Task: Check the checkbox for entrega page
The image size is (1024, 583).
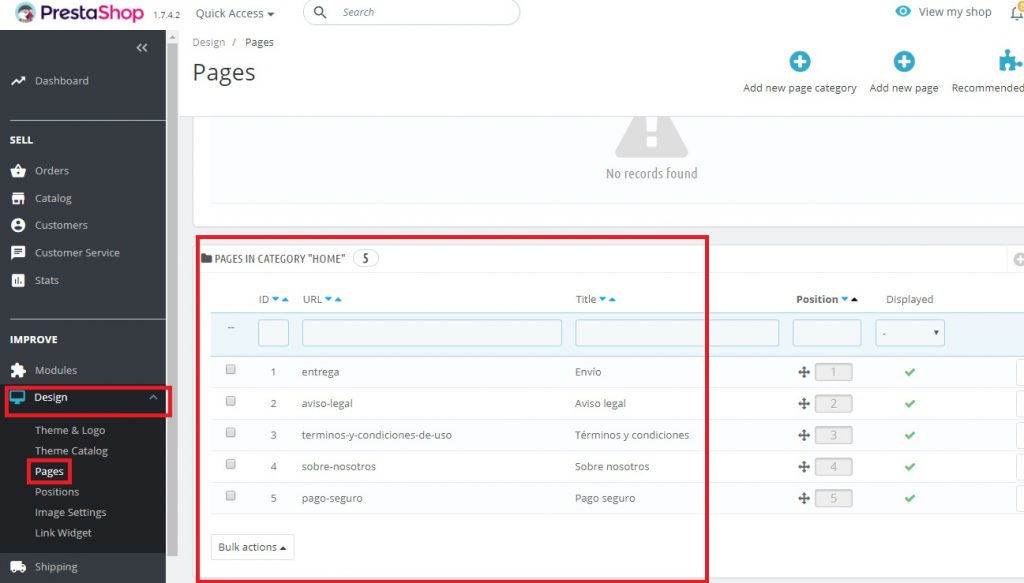Action: (231, 370)
